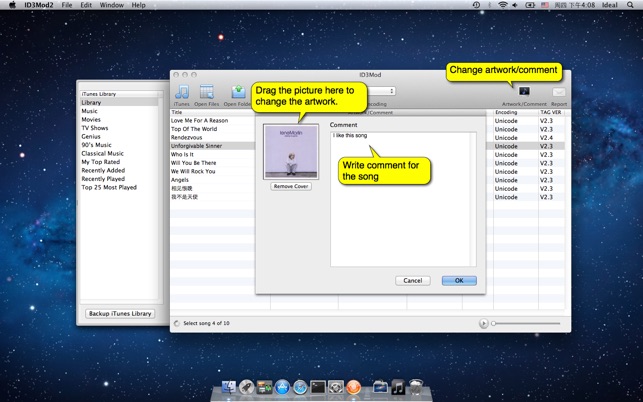
Task: Click the Time Machine icon in menu bar
Action: point(477,5)
